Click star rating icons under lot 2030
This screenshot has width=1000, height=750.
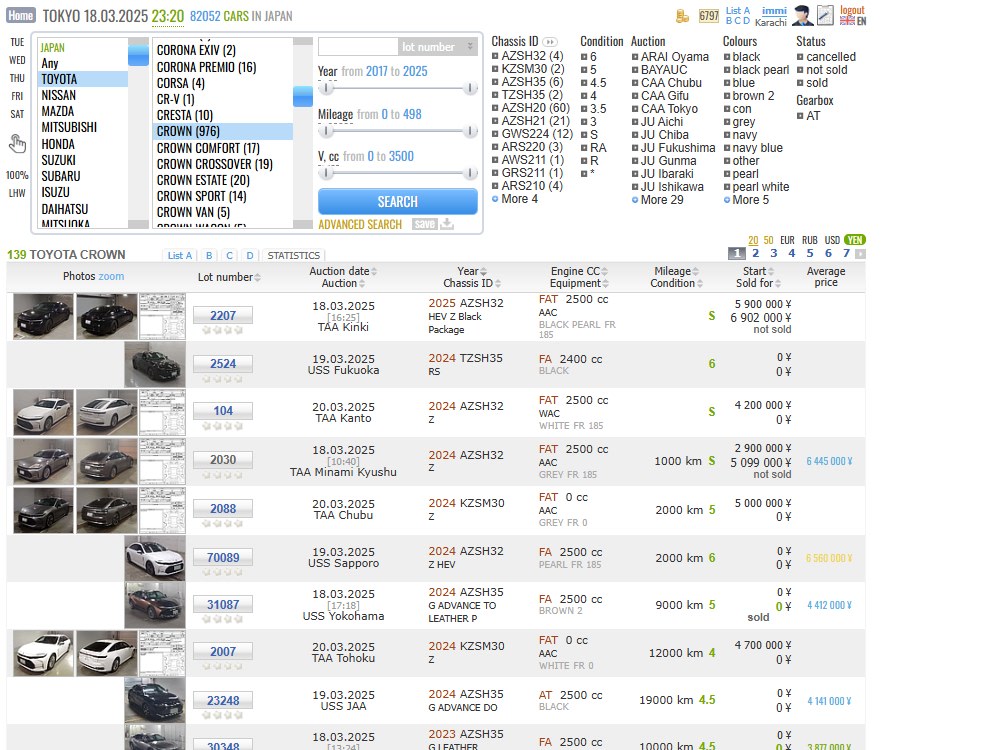coord(223,474)
